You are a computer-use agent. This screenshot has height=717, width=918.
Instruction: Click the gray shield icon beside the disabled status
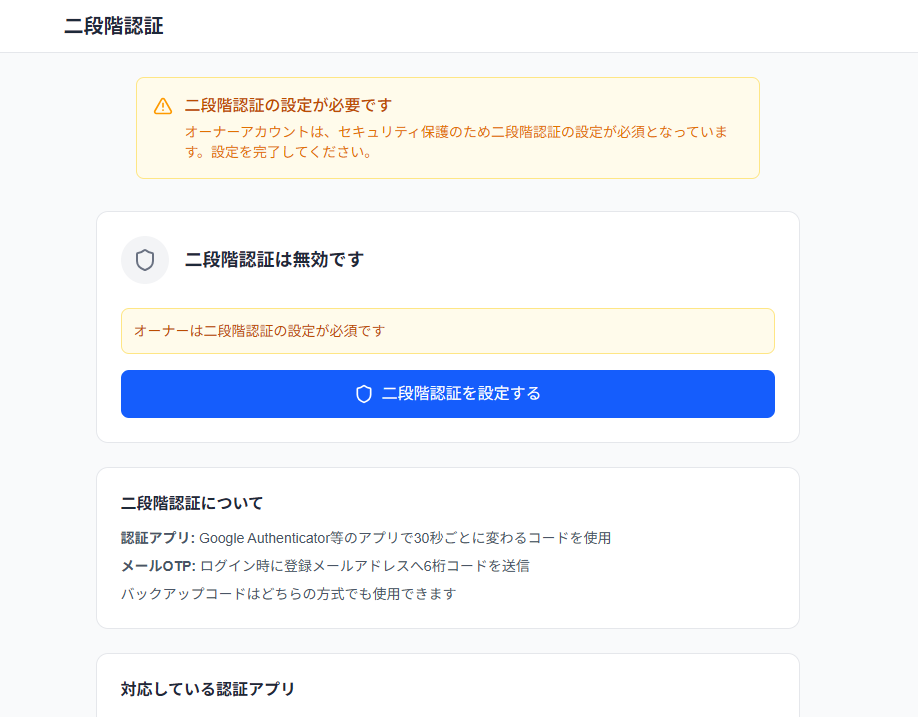(x=145, y=260)
